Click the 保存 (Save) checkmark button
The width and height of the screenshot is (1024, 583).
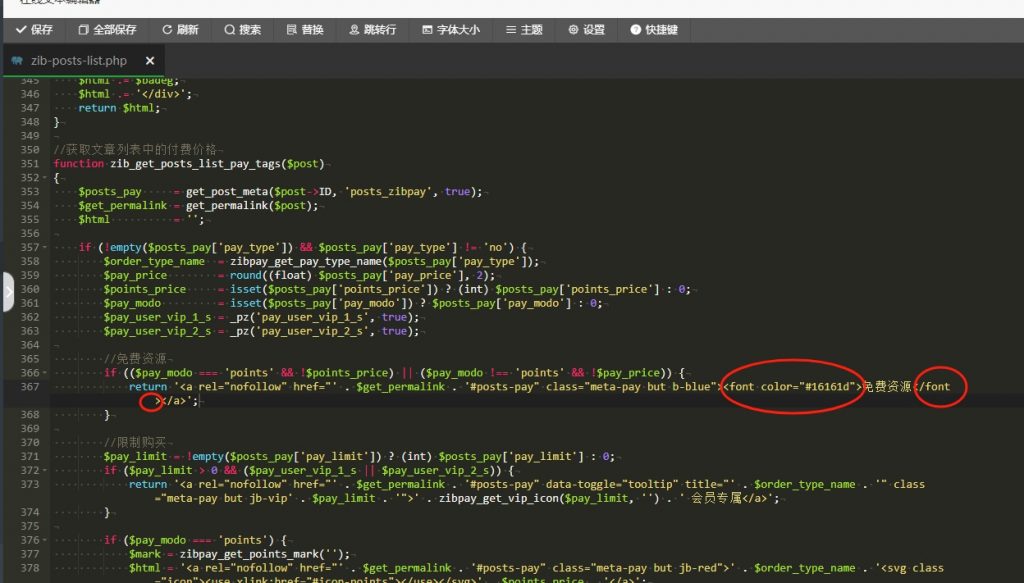(34, 30)
